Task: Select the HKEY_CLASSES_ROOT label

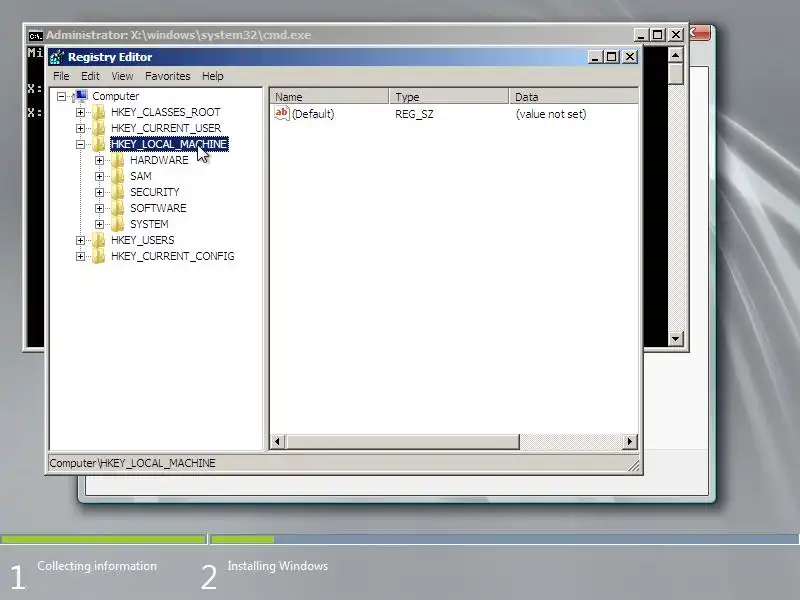Action: pos(165,112)
